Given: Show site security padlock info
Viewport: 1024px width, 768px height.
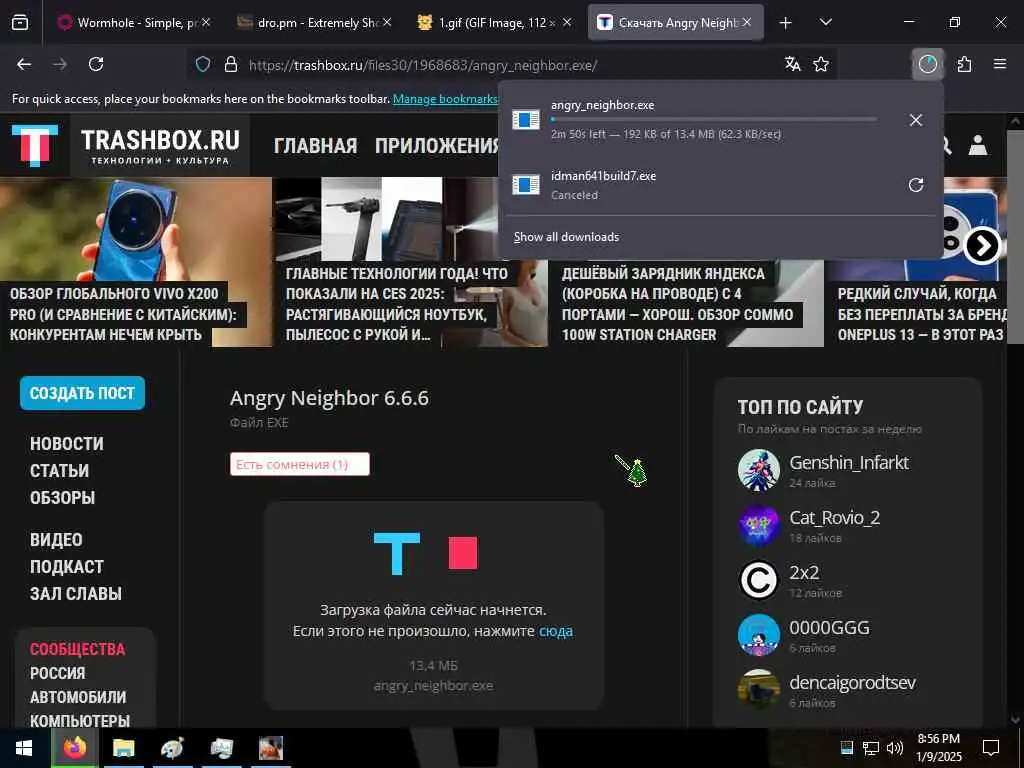Looking at the screenshot, I should pyautogui.click(x=231, y=64).
